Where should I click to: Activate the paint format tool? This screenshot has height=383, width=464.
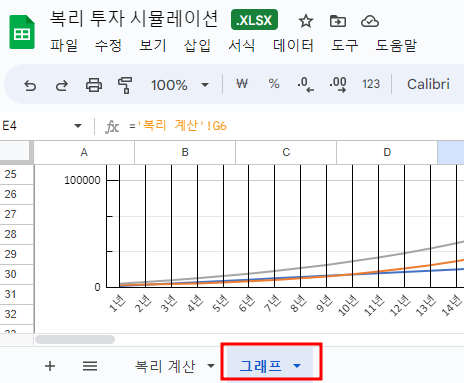coord(125,85)
